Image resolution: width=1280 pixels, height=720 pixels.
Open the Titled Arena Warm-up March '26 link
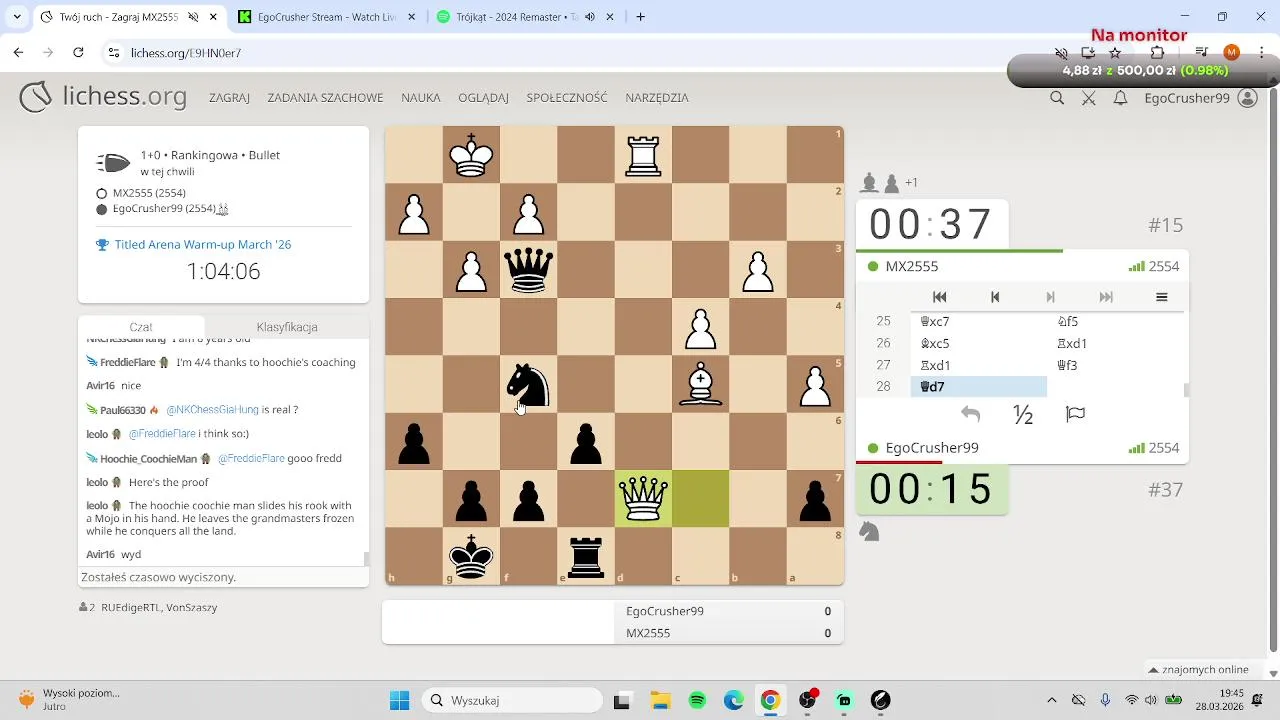[x=203, y=245]
